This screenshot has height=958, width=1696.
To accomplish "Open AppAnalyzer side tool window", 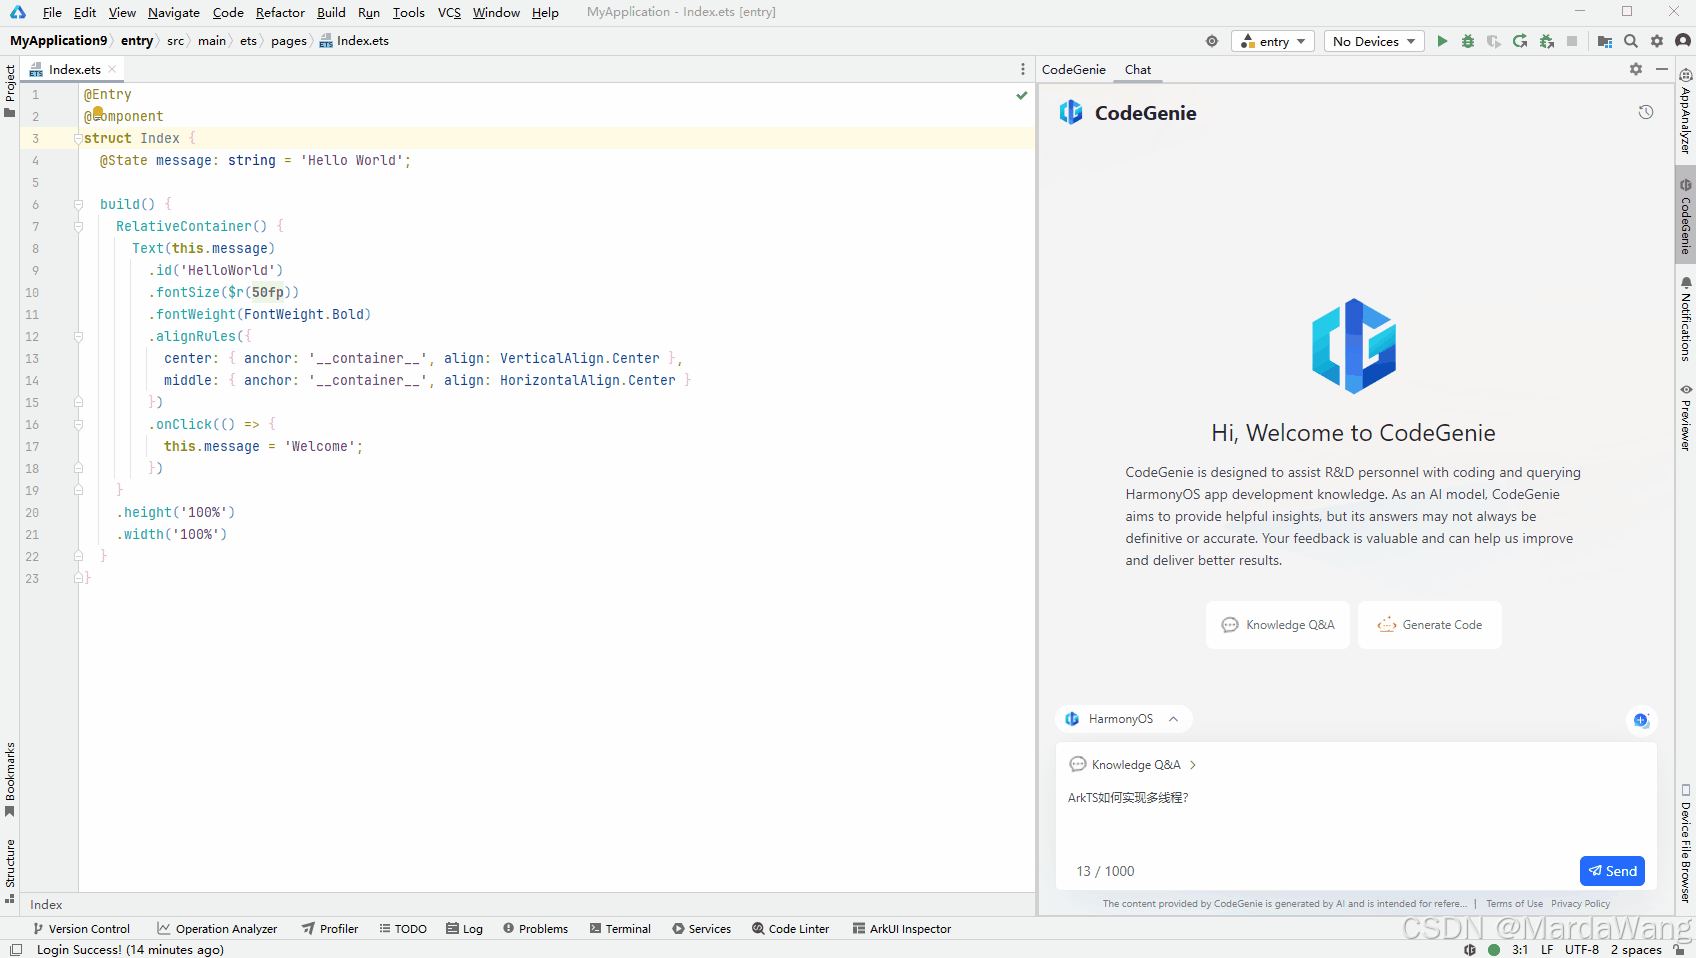I will [x=1686, y=112].
